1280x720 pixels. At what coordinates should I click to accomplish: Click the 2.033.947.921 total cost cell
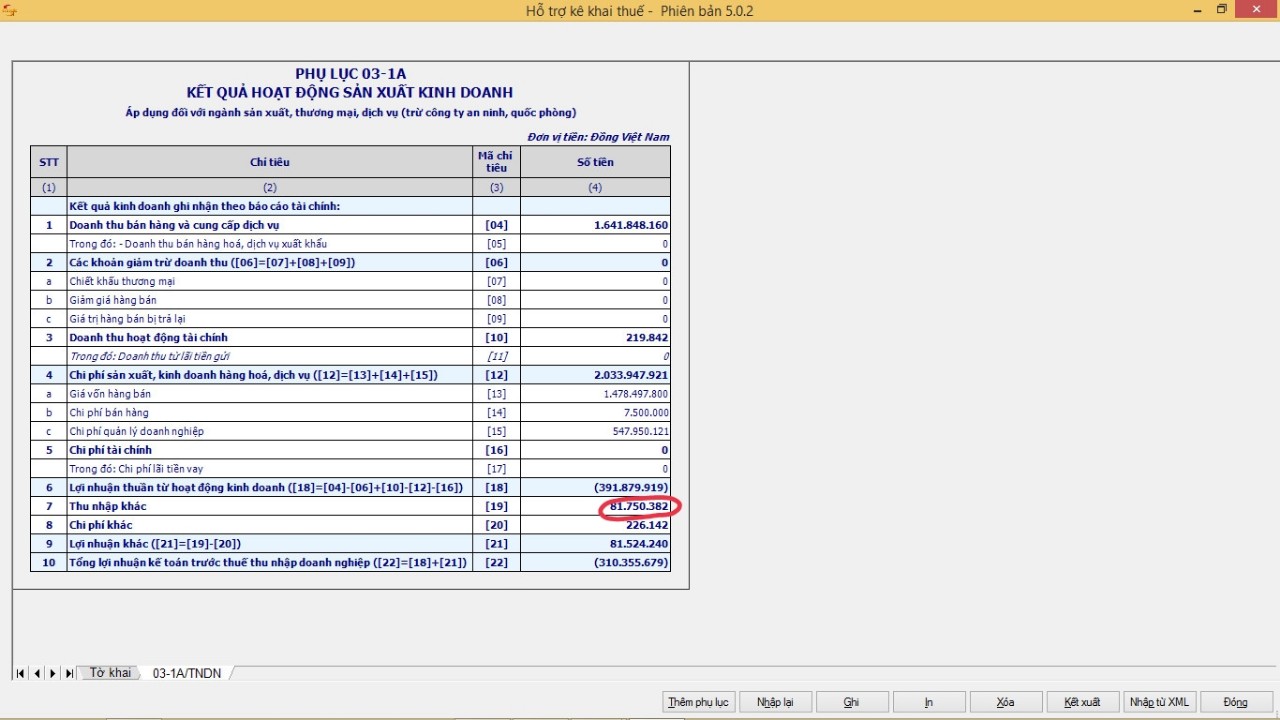click(x=595, y=375)
